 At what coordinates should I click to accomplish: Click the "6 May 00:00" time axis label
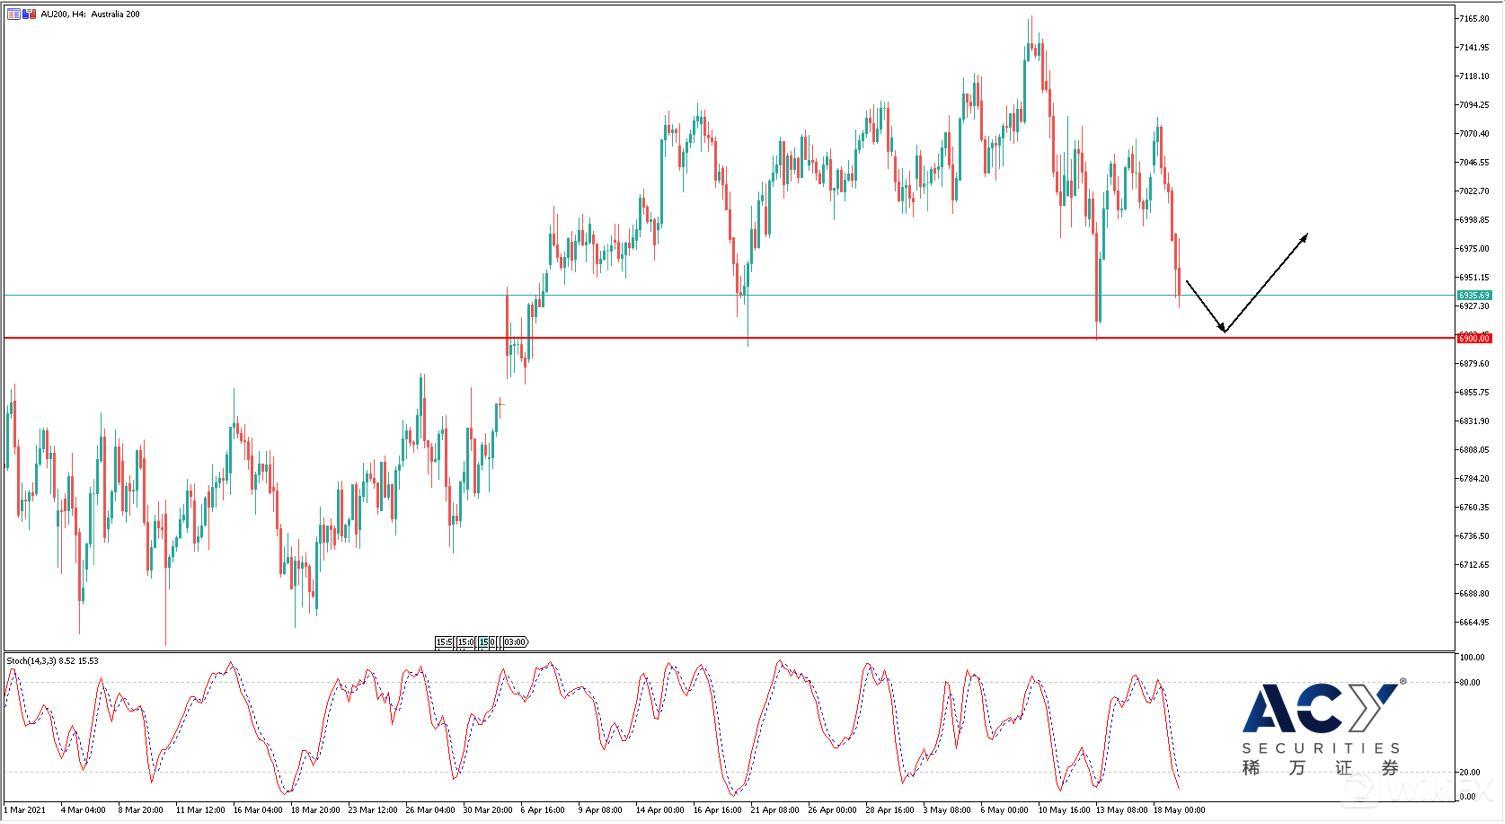pos(1004,810)
